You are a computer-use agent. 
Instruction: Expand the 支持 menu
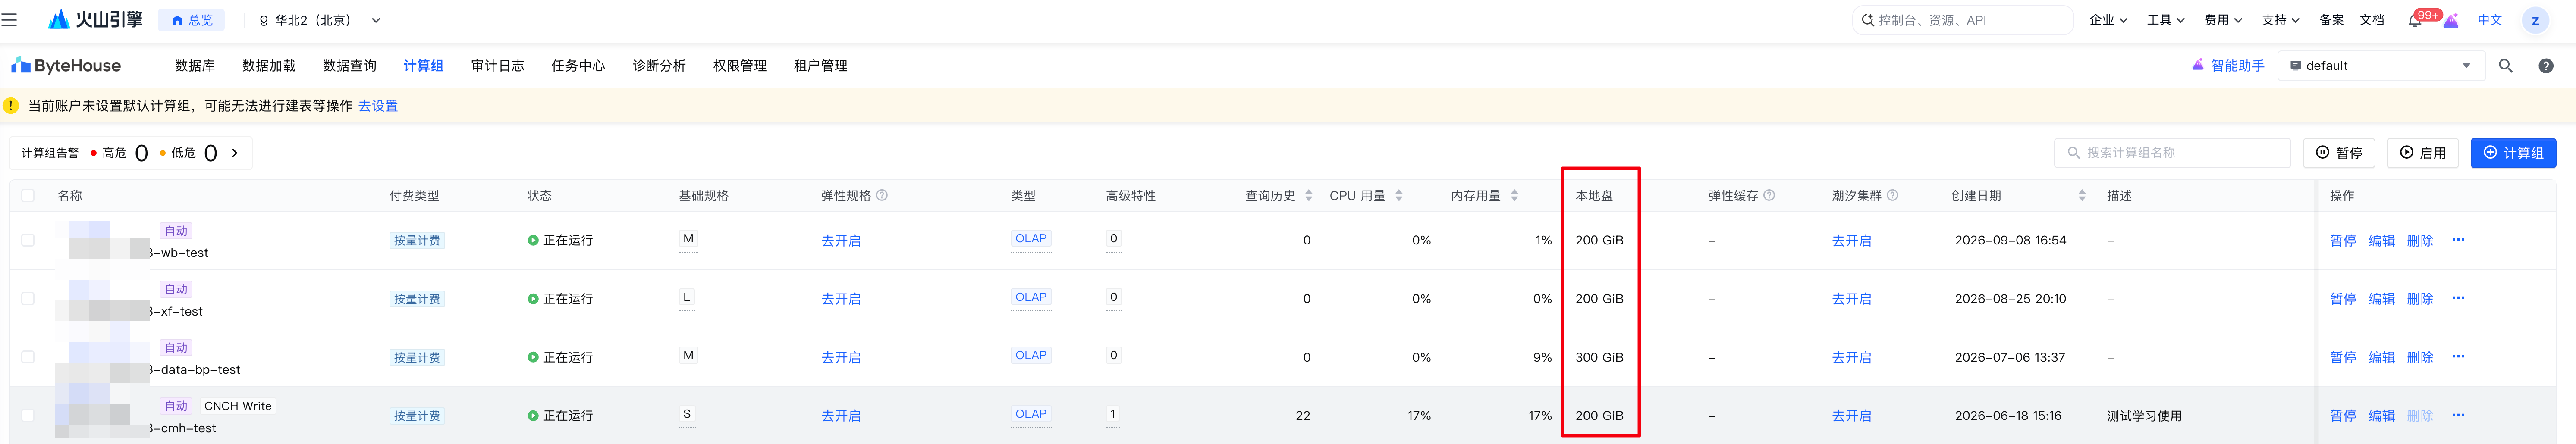coord(2280,20)
